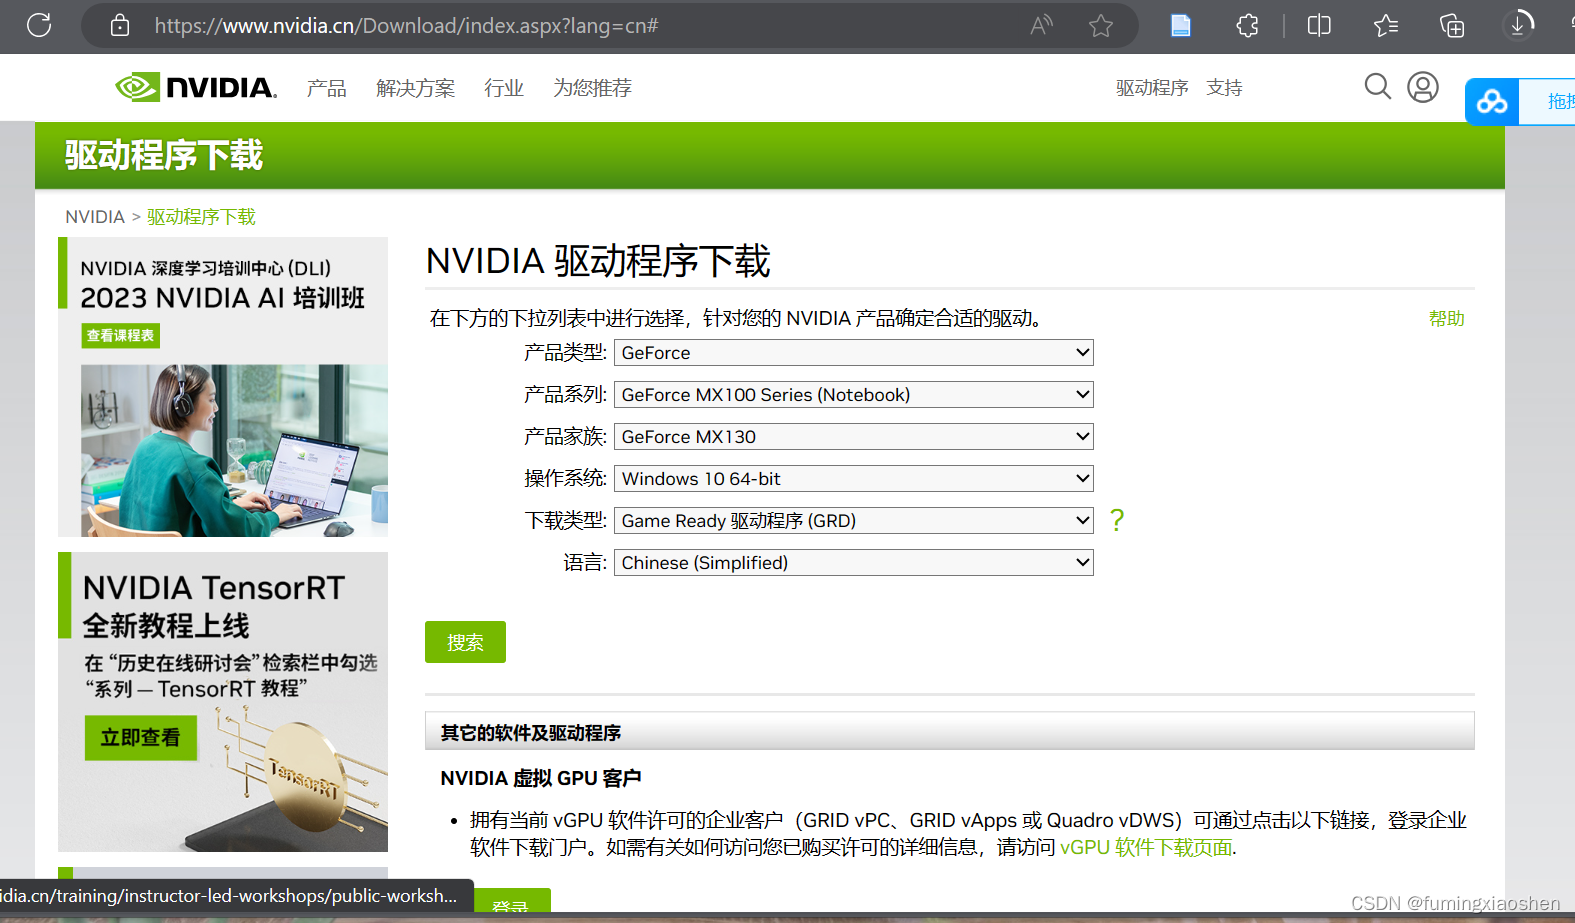Click 立即查看 button on TensorRT banner

click(x=140, y=737)
